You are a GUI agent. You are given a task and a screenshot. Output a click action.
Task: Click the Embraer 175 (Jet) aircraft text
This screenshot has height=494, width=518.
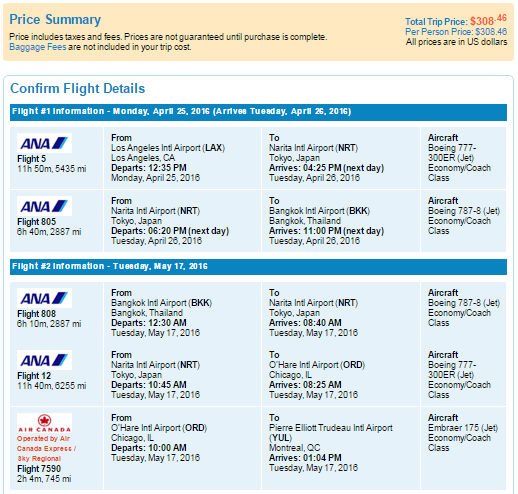463,428
